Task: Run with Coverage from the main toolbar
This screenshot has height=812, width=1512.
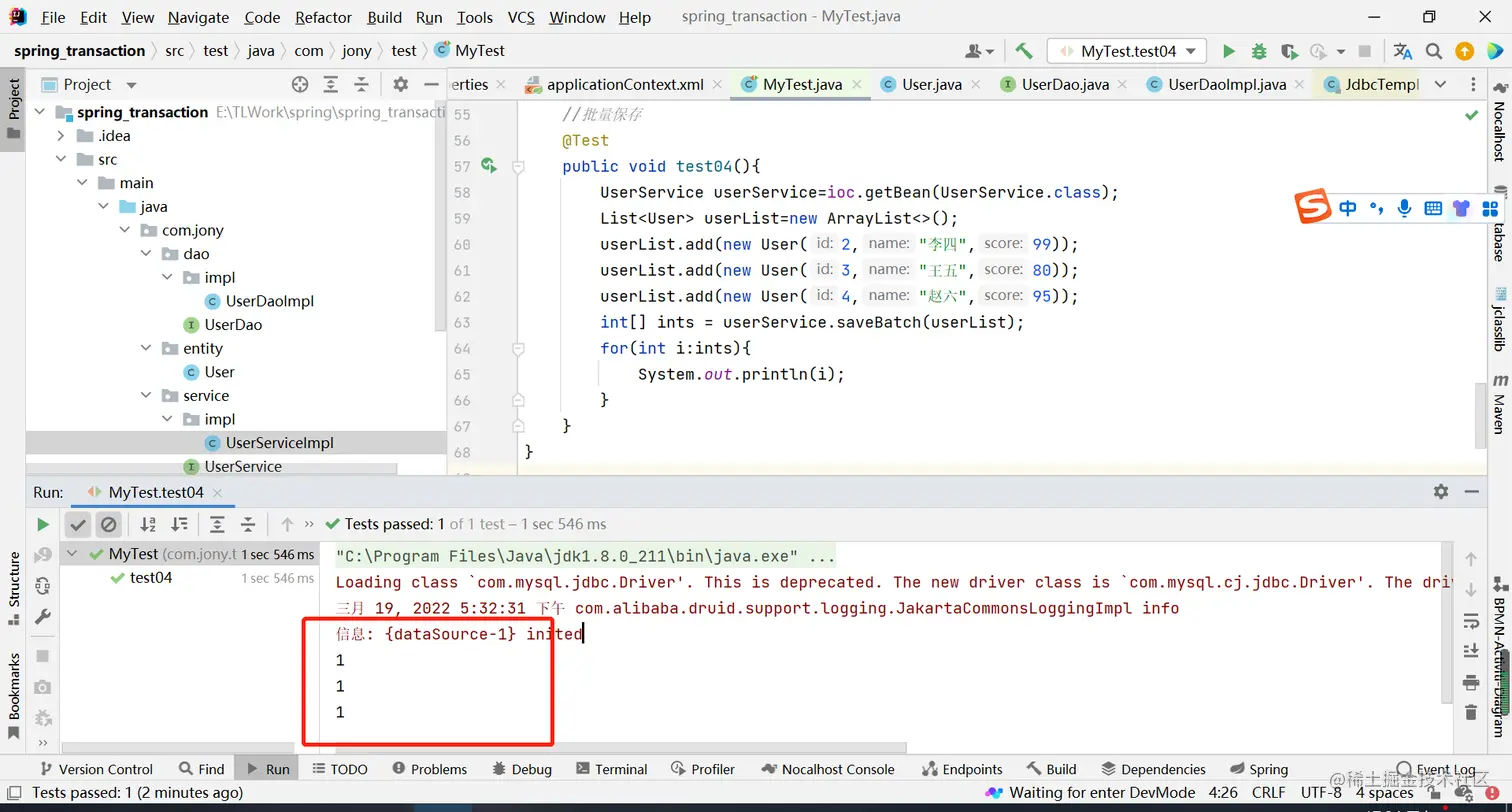Action: tap(1289, 51)
